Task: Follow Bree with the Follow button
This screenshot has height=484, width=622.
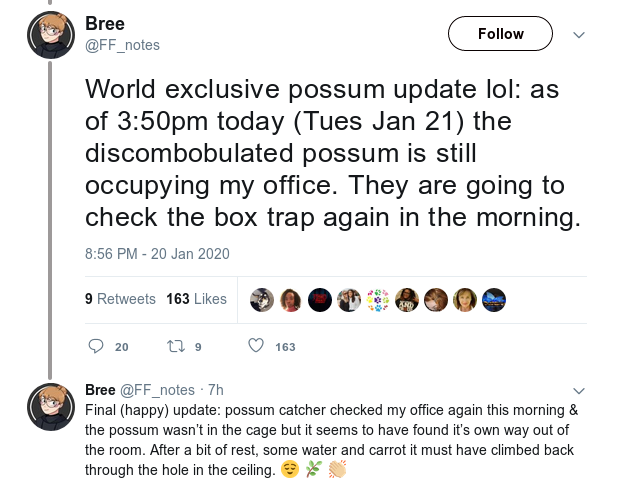Action: [500, 34]
